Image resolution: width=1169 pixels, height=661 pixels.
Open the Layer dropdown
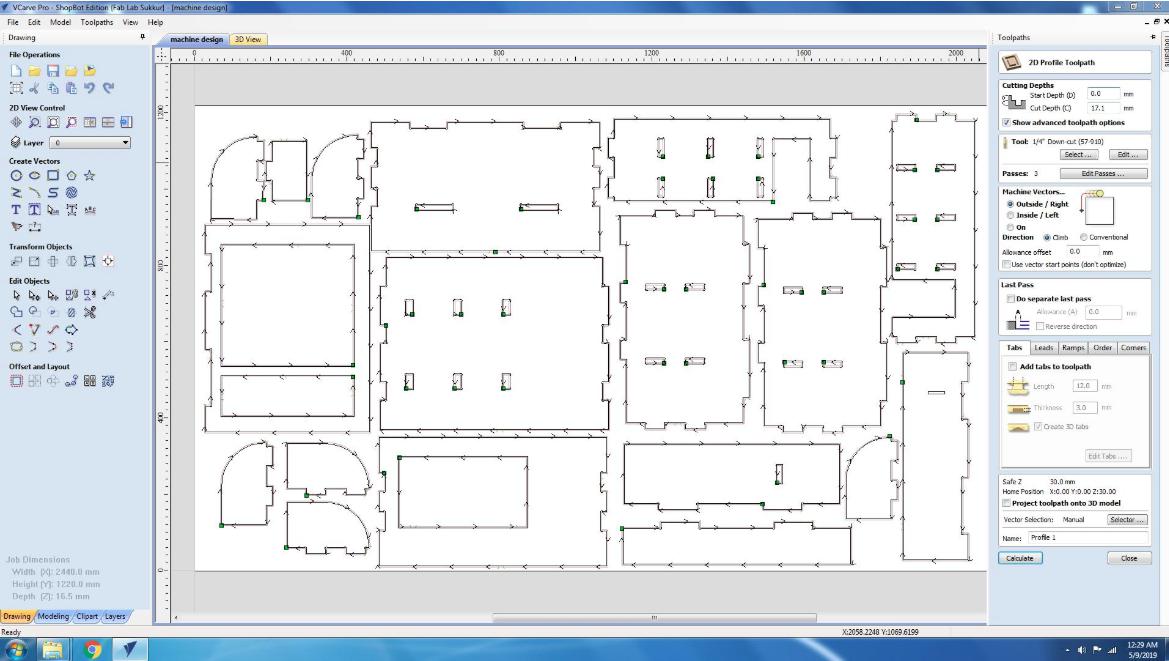[x=90, y=142]
